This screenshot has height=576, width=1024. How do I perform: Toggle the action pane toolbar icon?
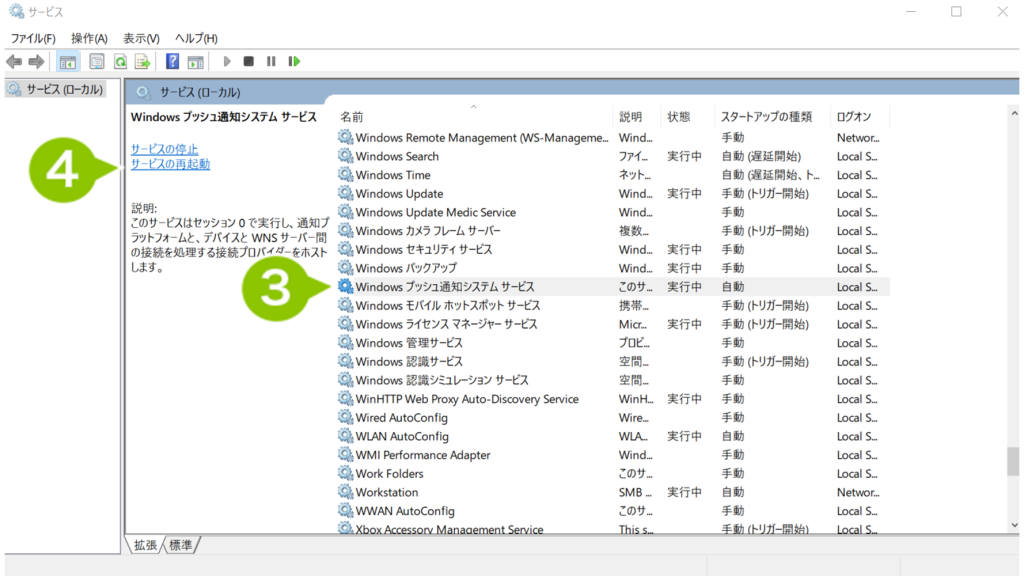[x=195, y=61]
